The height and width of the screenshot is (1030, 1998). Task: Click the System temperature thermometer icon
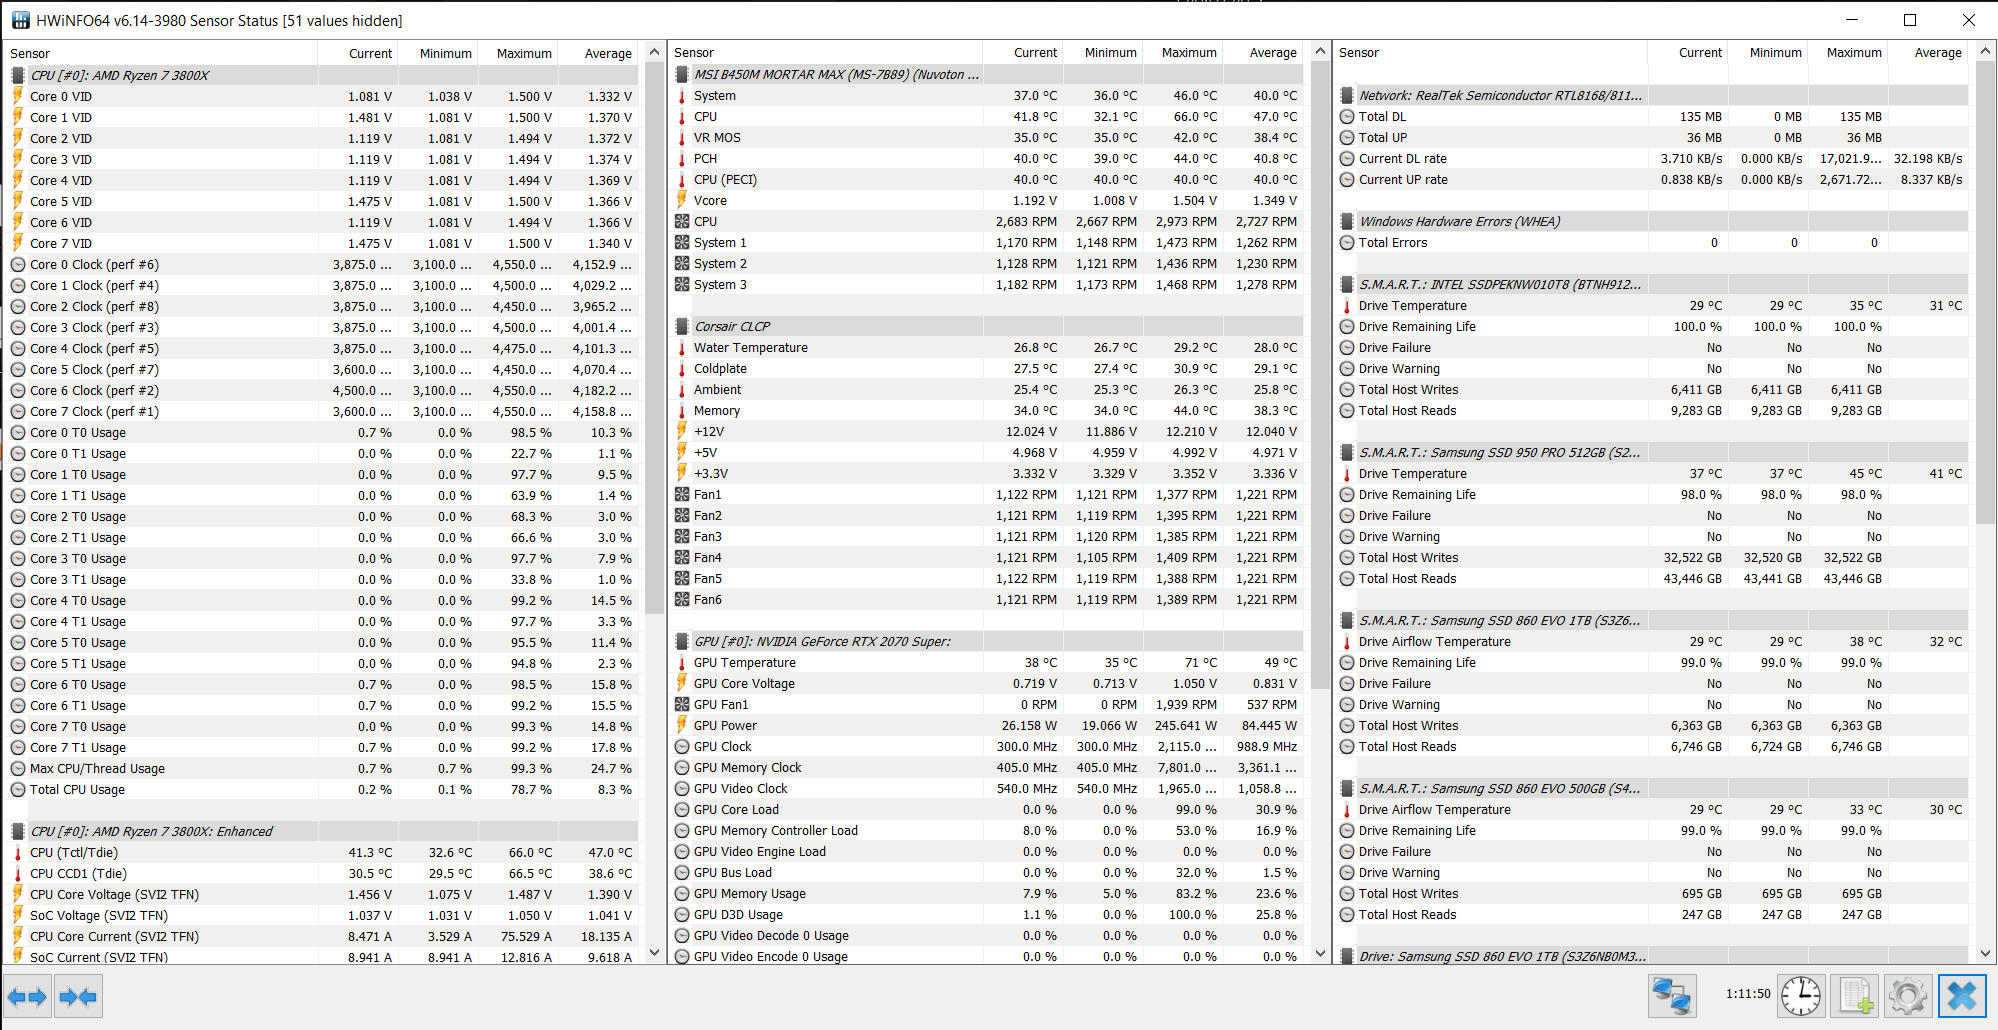(x=682, y=96)
